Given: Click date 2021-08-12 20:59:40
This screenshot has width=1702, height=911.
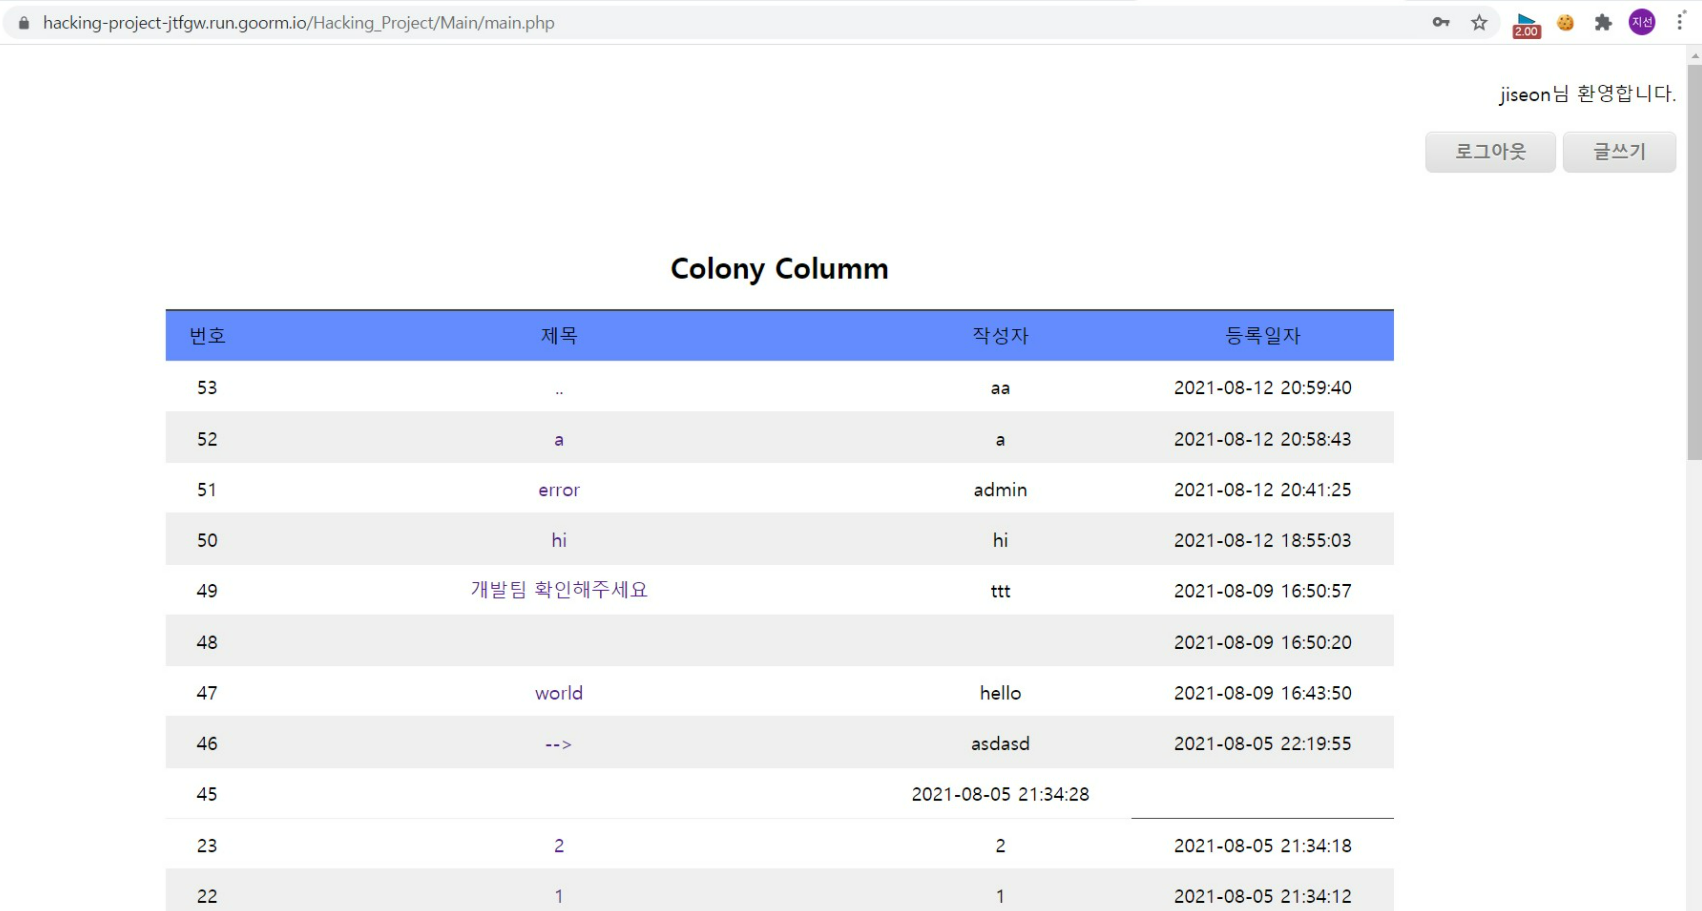Looking at the screenshot, I should (x=1263, y=388).
